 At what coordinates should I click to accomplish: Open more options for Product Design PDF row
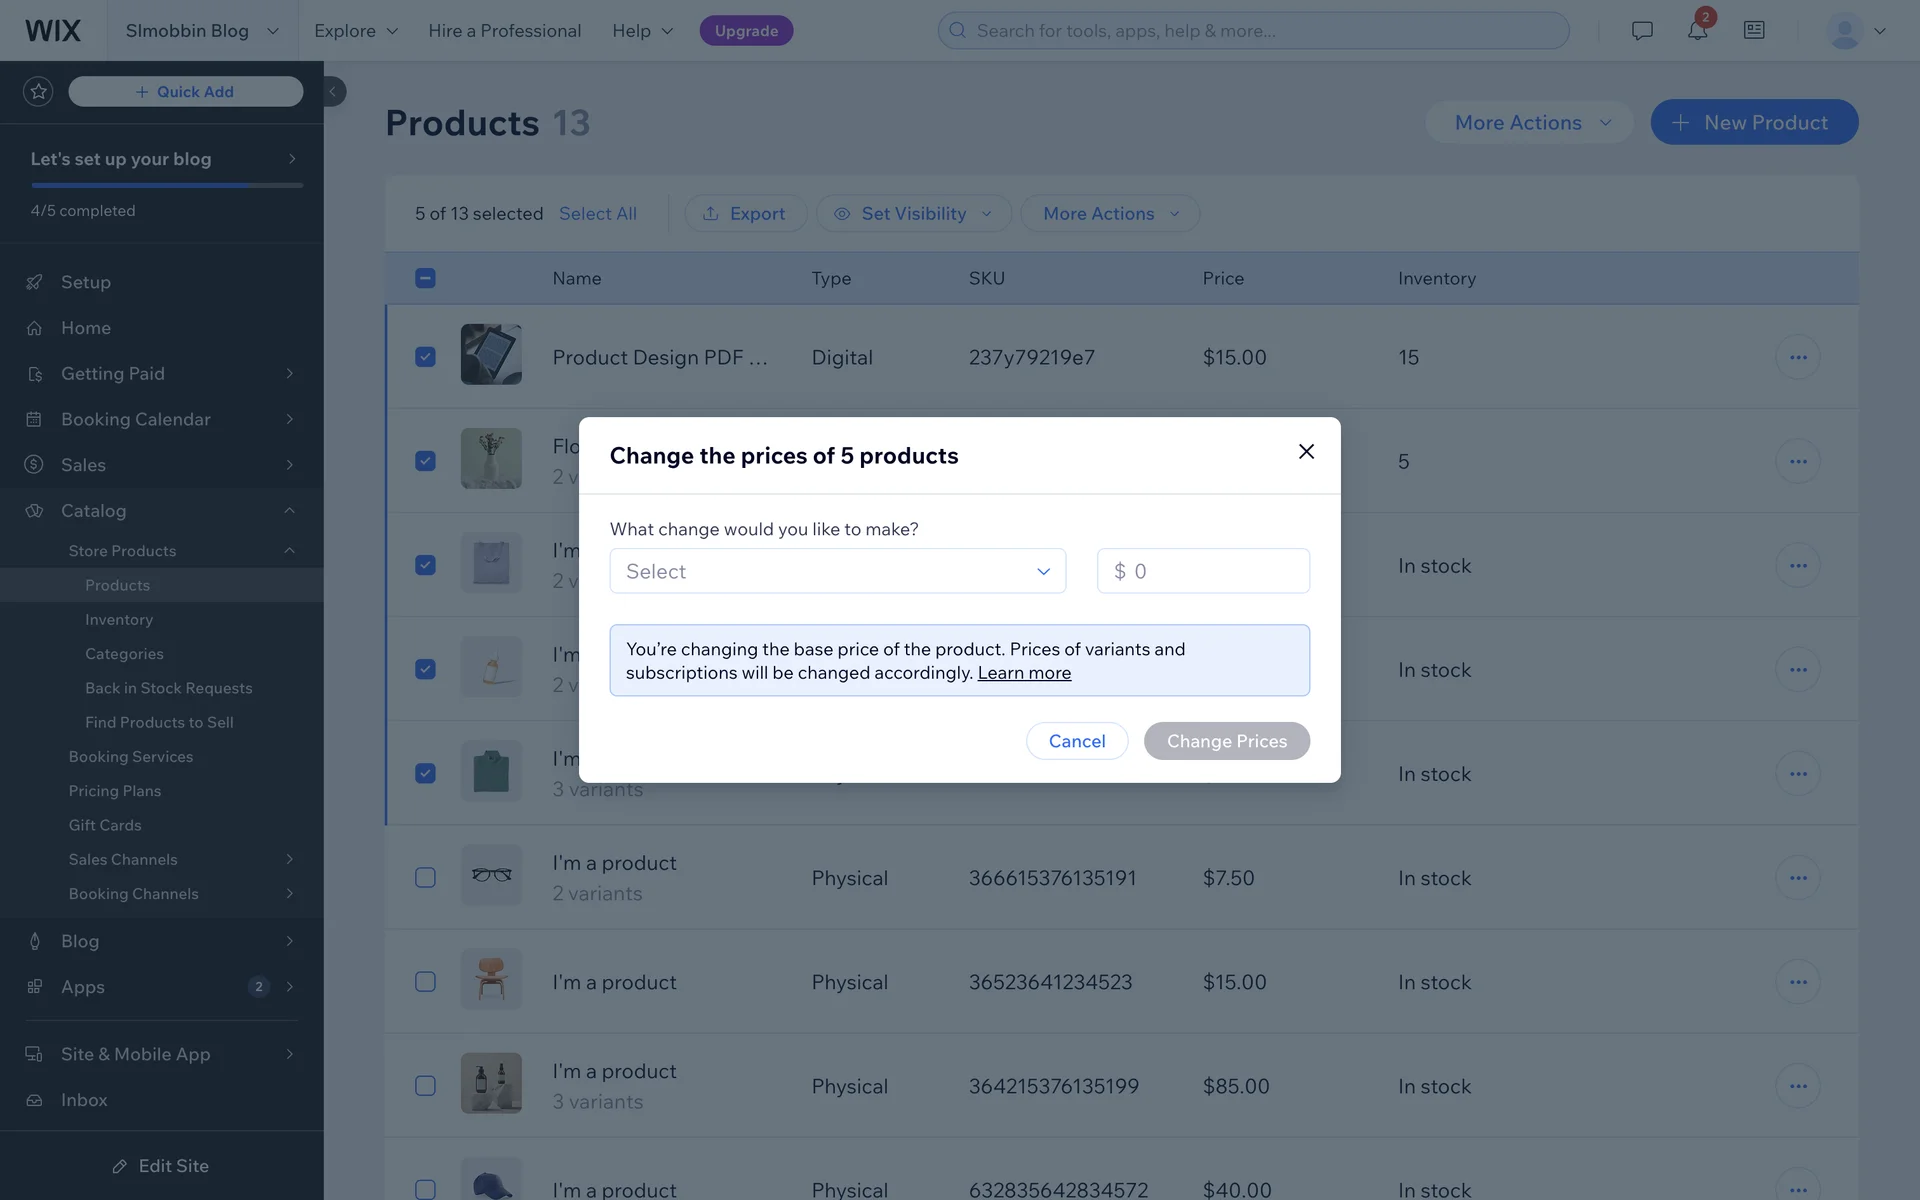coord(1797,357)
